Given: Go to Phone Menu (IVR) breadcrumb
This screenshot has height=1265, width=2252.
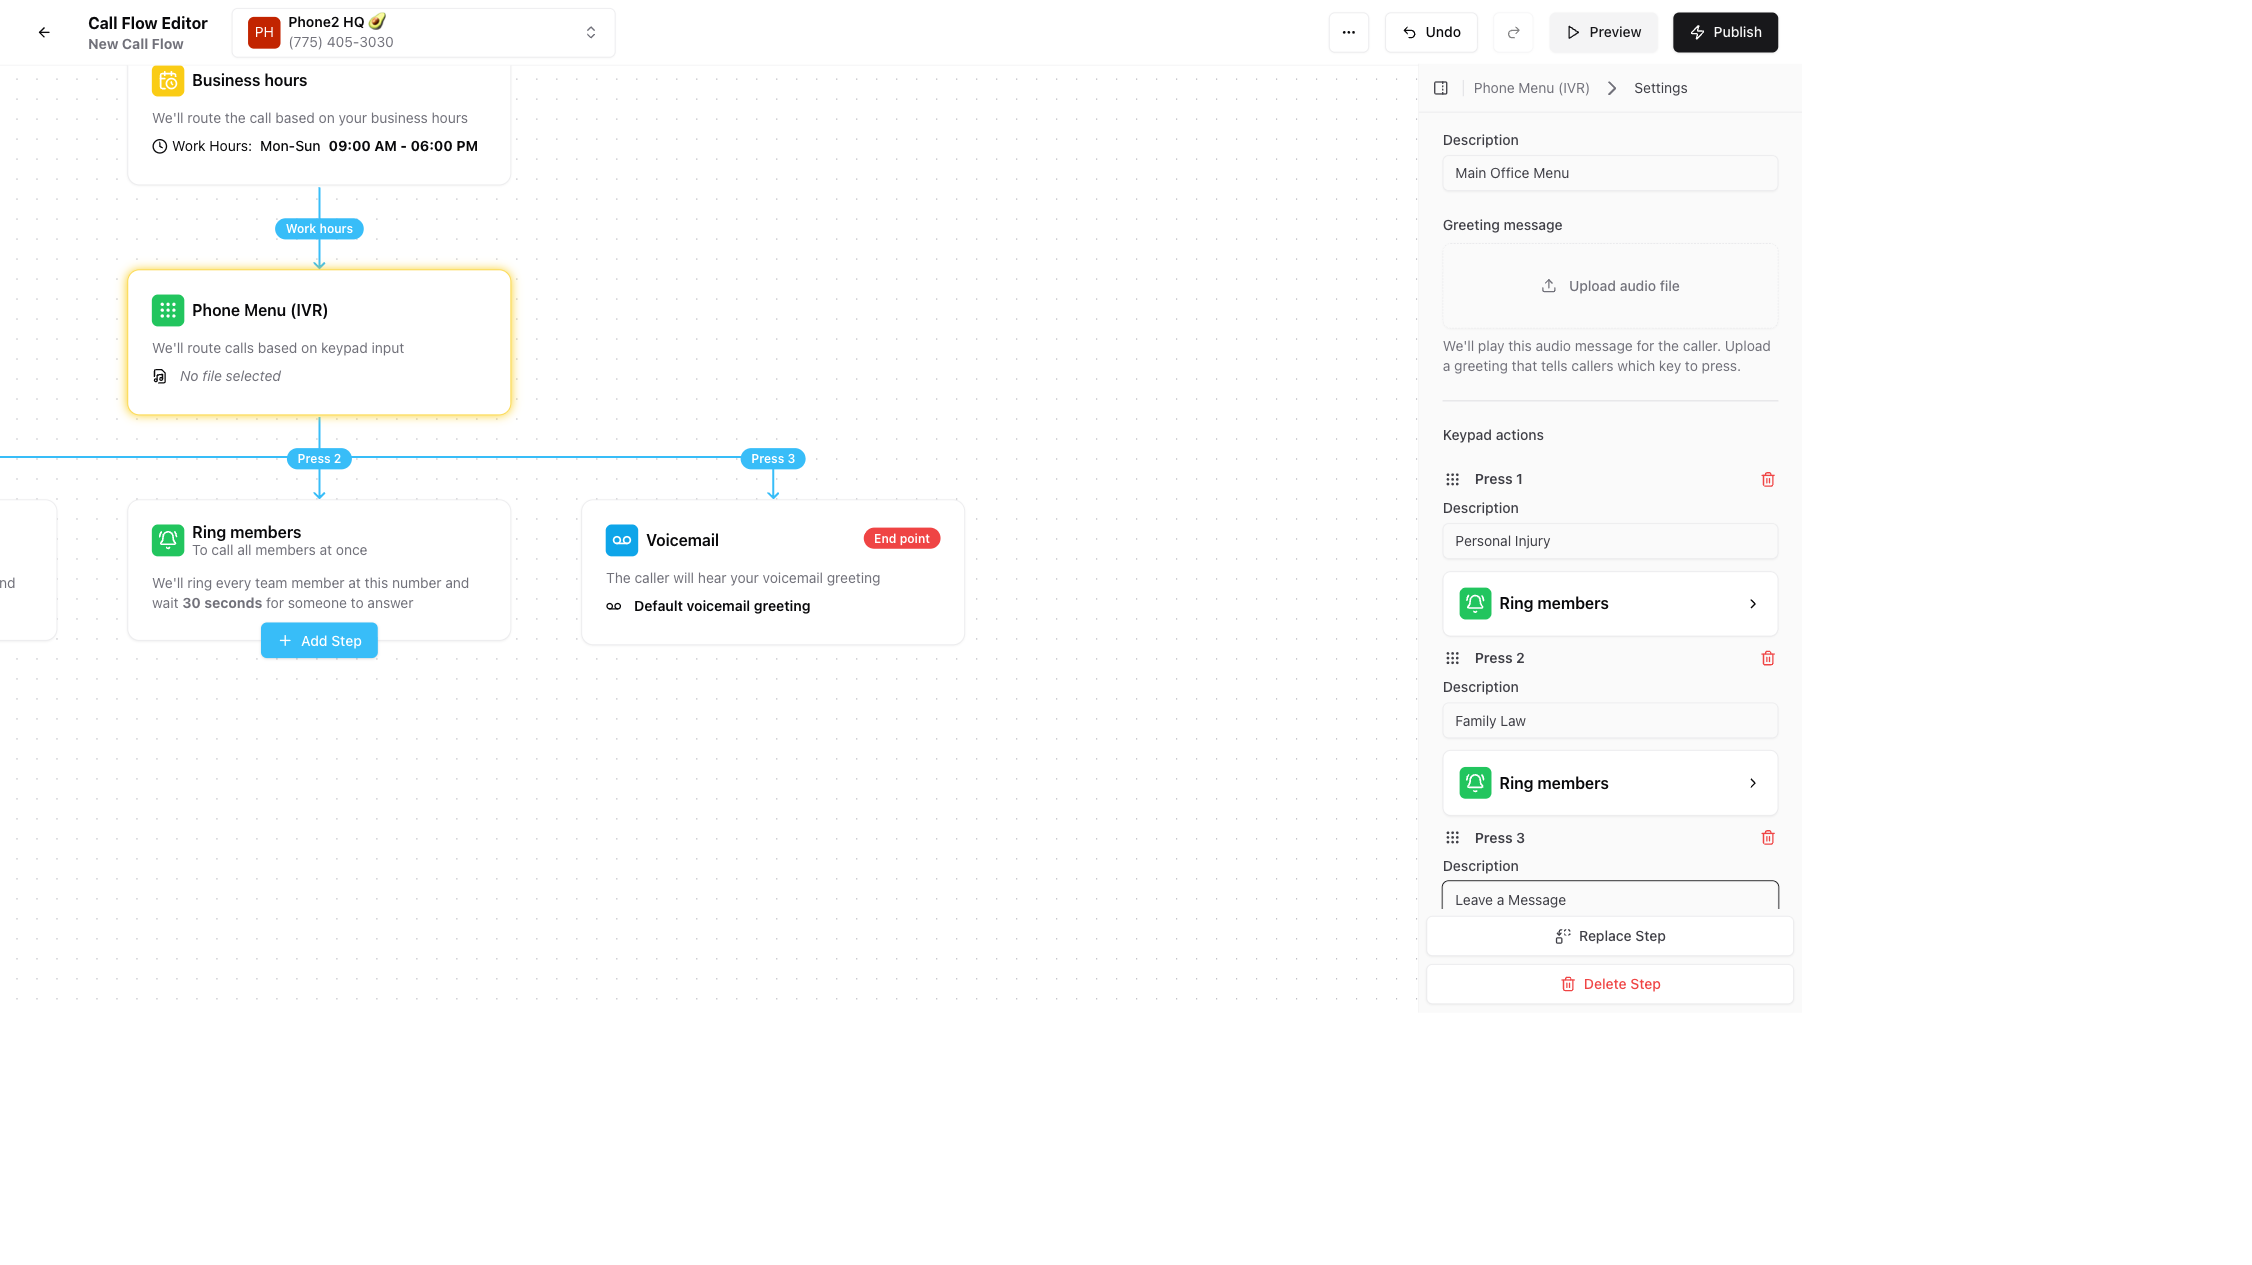Looking at the screenshot, I should [1531, 88].
